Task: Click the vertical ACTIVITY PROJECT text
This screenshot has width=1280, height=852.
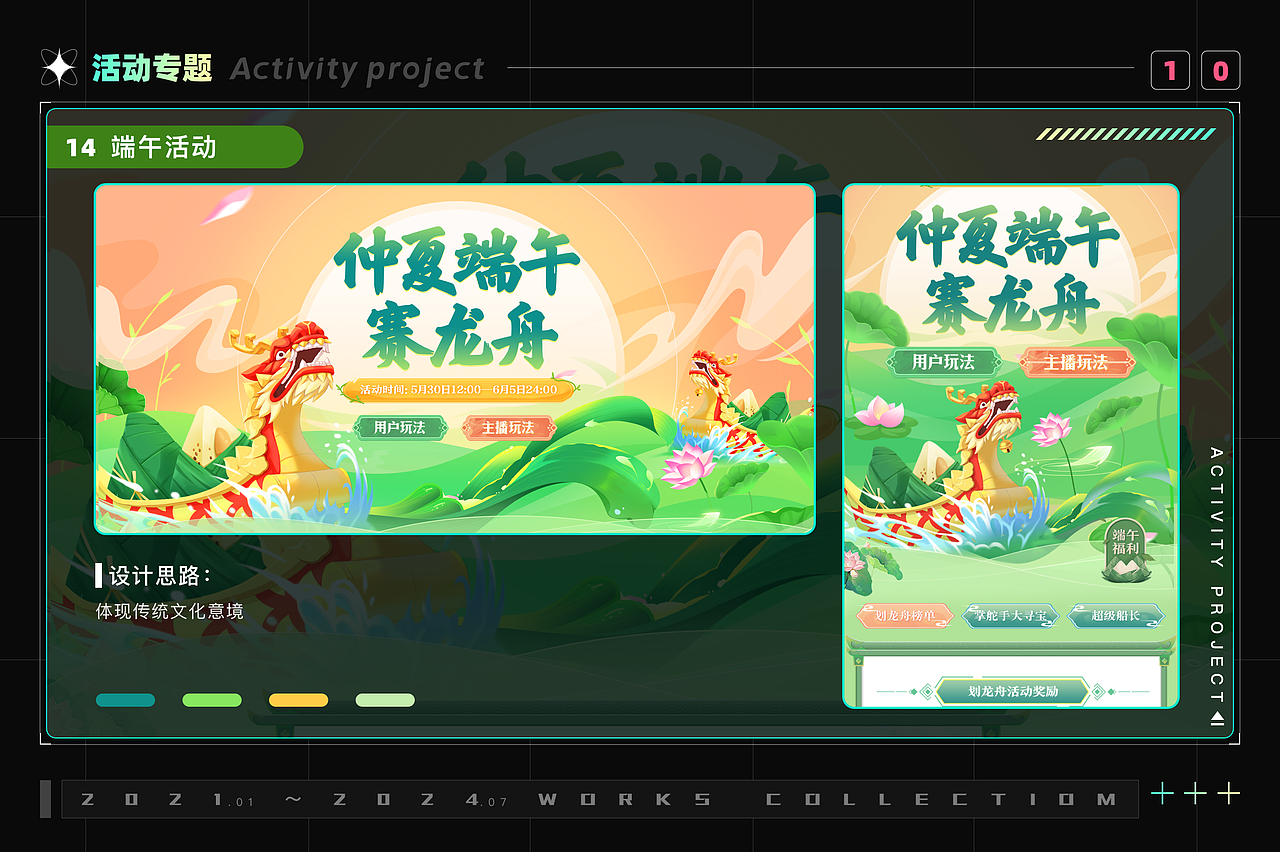Action: pos(1217,574)
